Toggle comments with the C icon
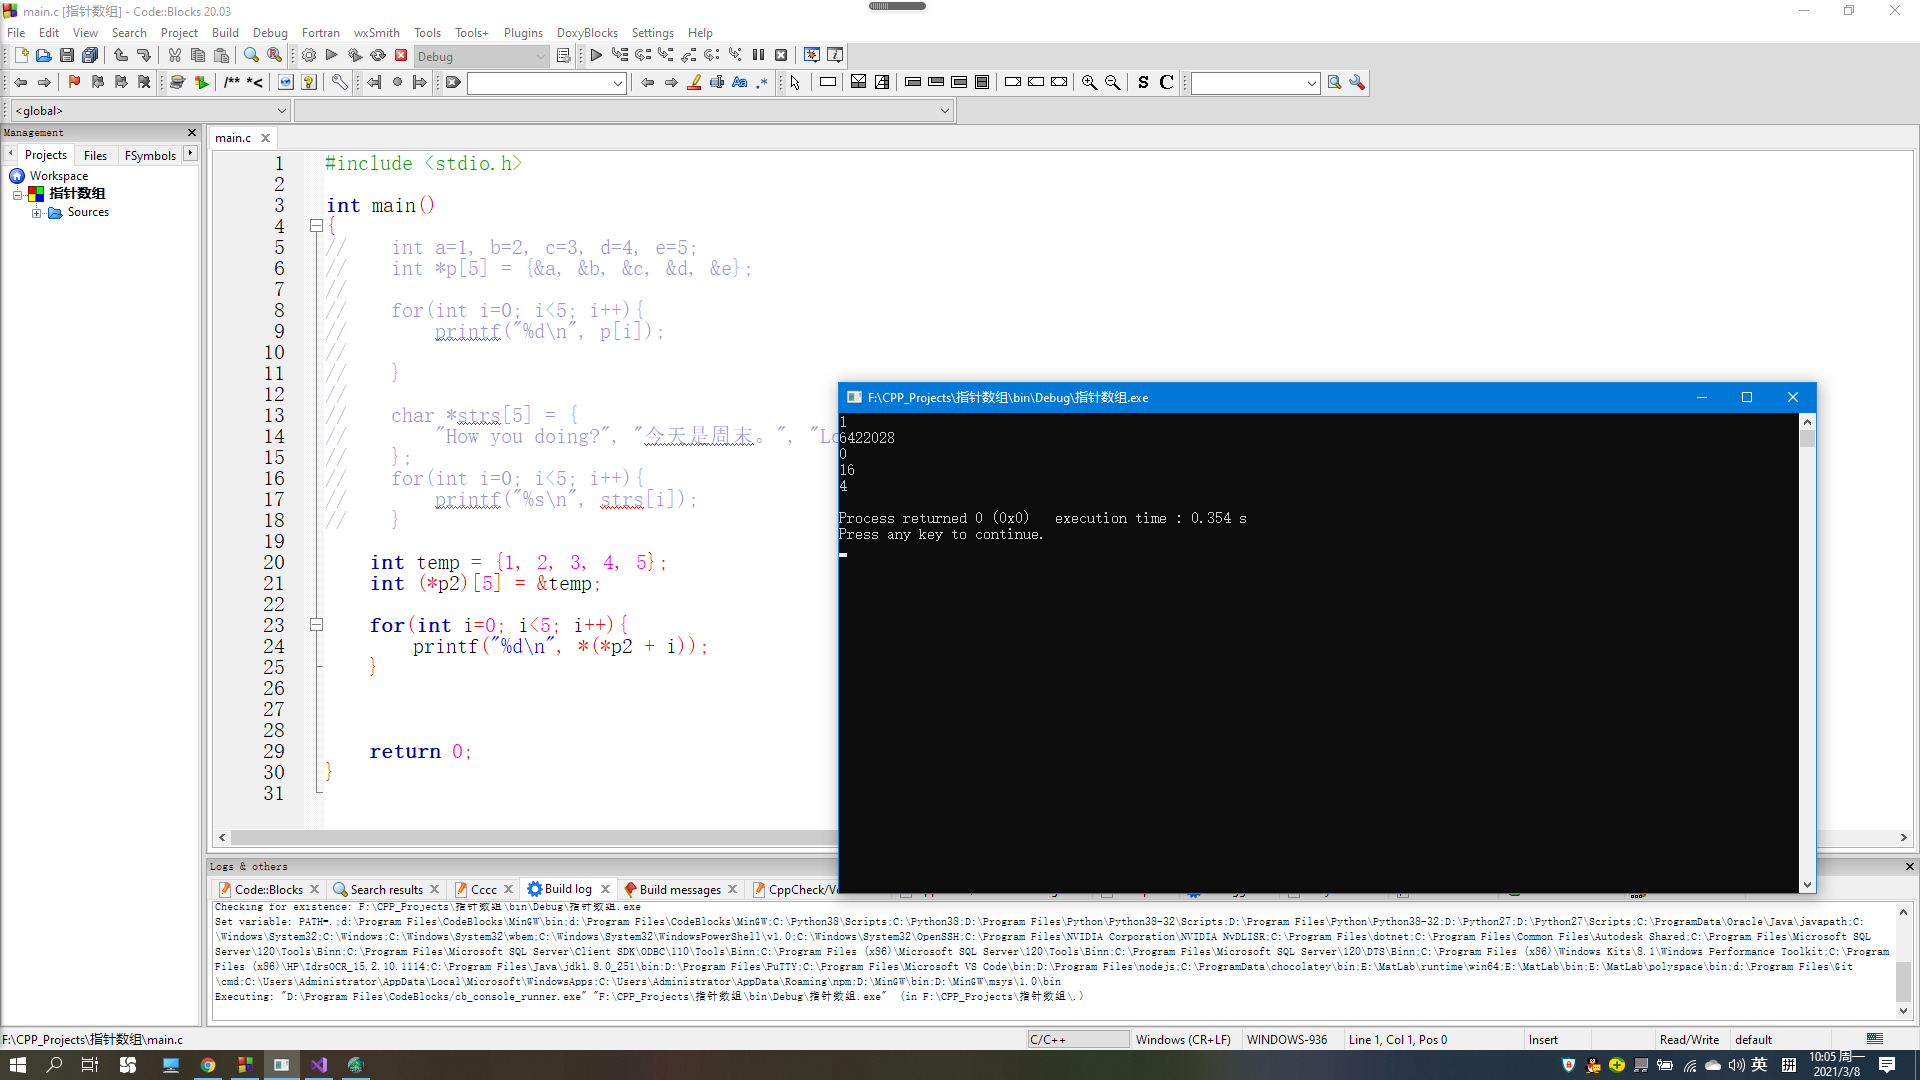The width and height of the screenshot is (1920, 1080). click(x=1166, y=83)
